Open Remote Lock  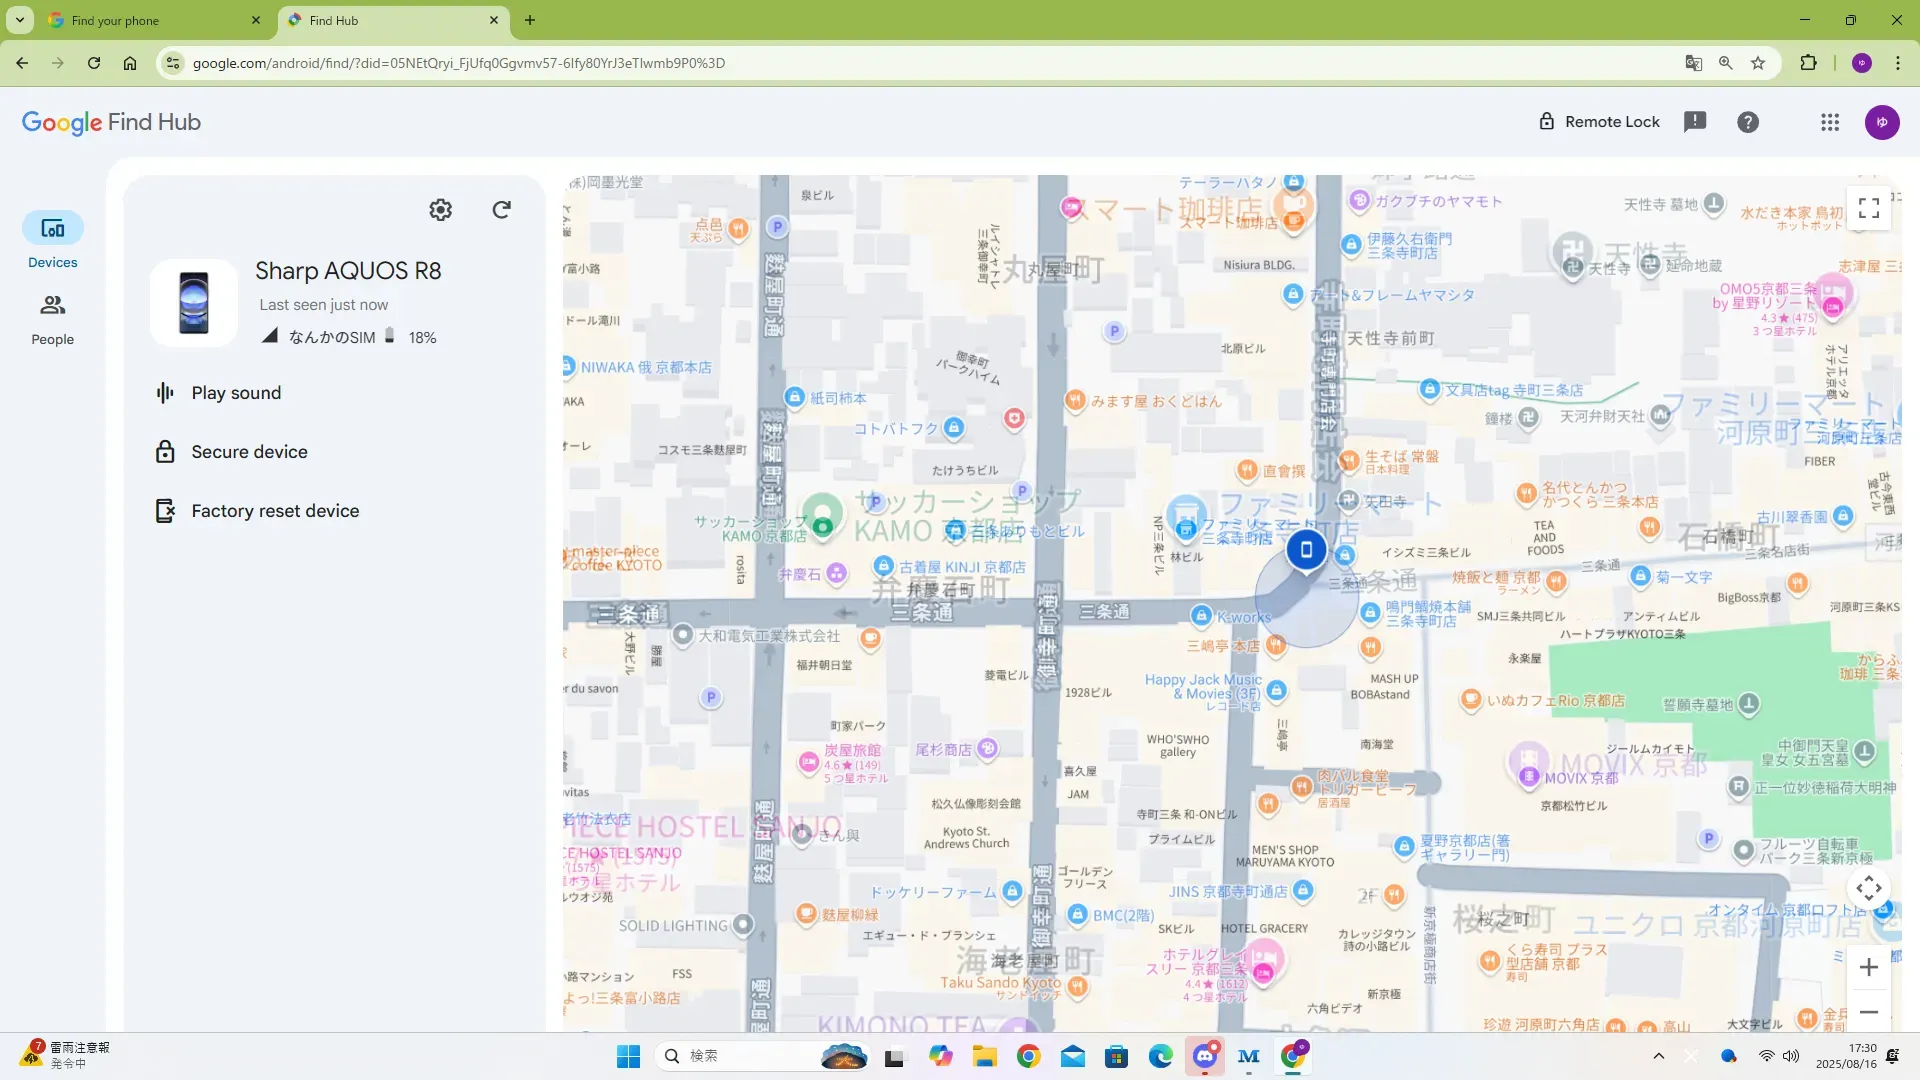click(x=1599, y=122)
